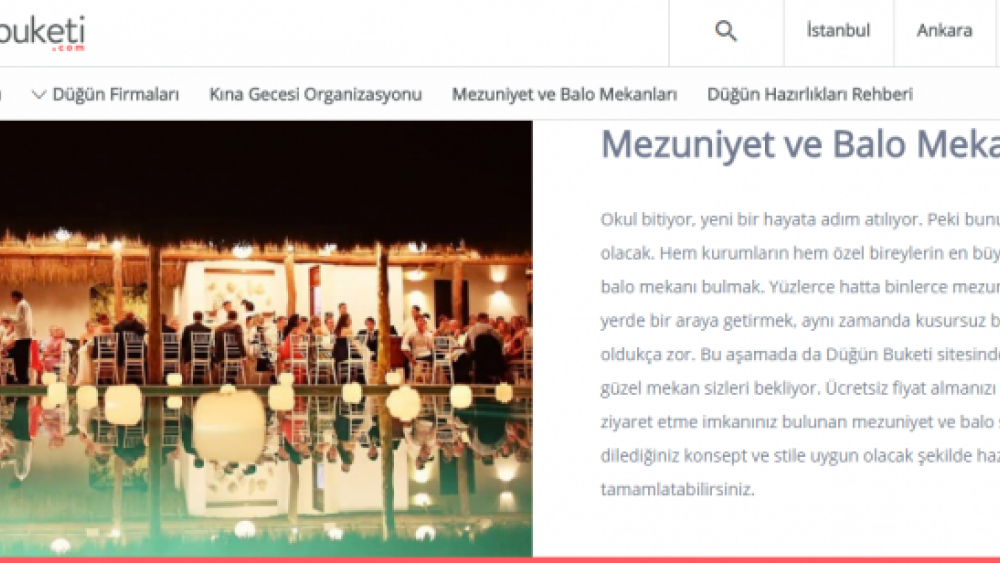Screen dimensions: 1000x563
Task: Click the red bar below the banner
Action: (x=500, y=559)
